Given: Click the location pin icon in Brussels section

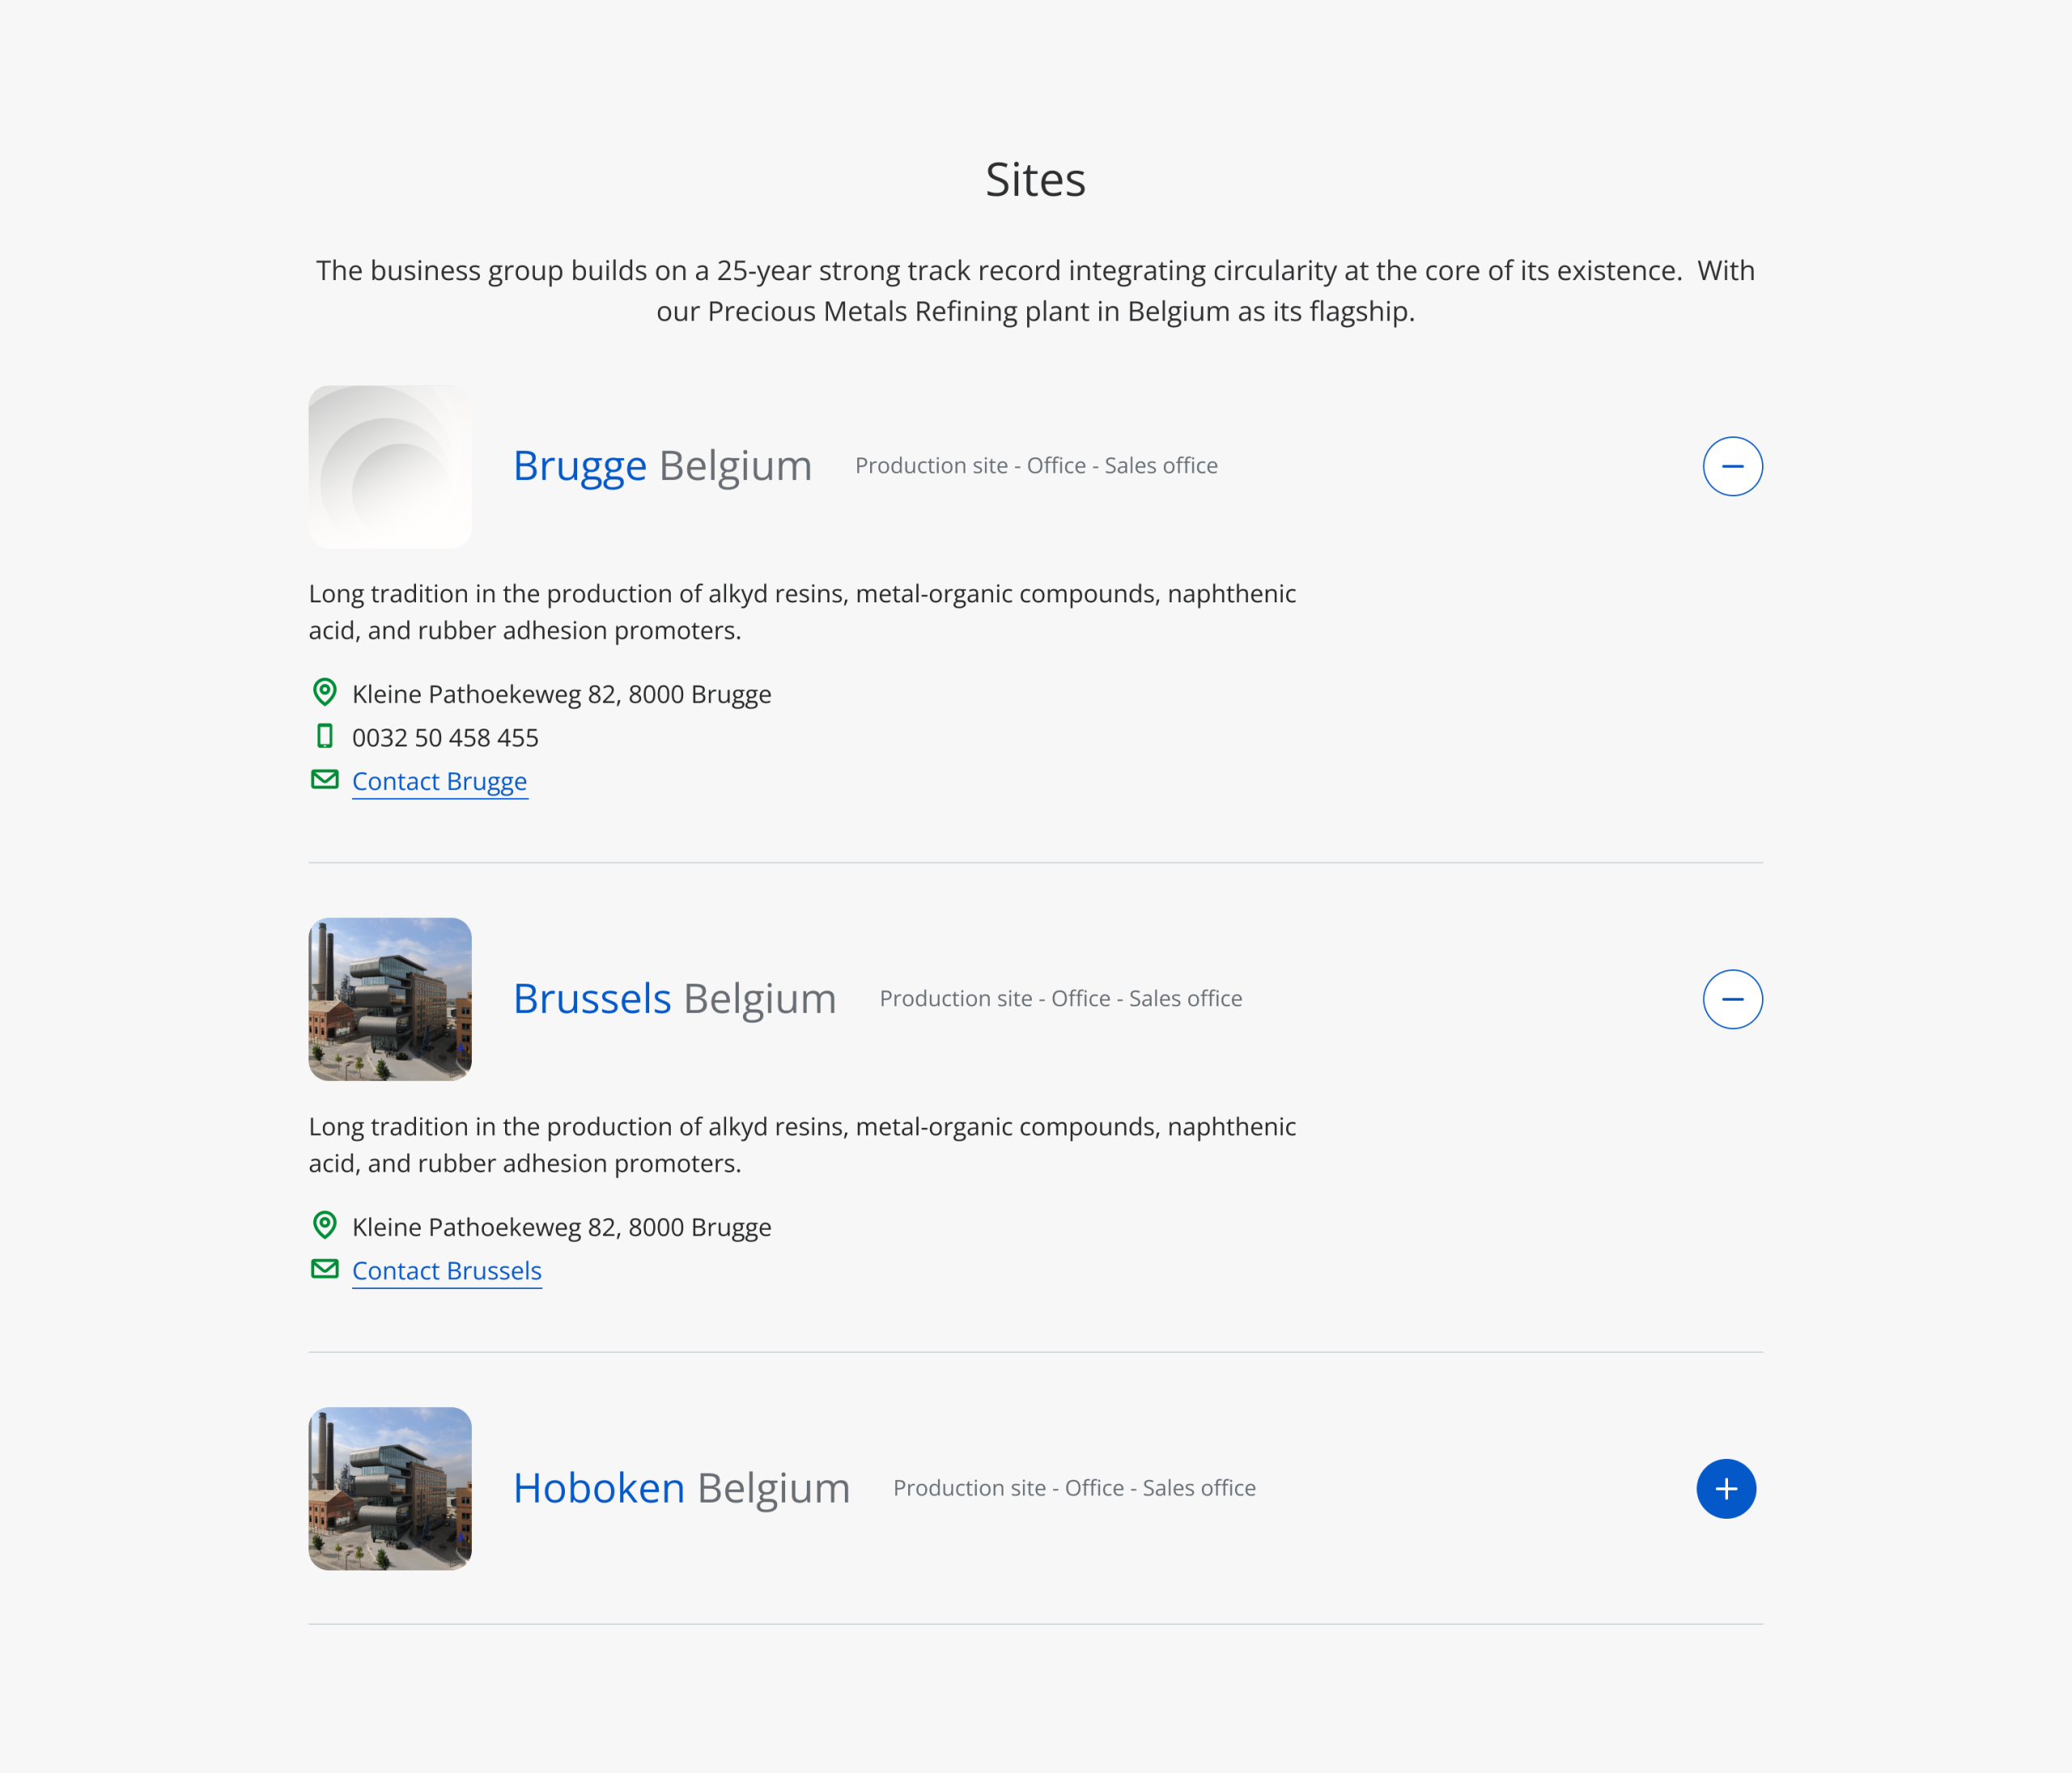Looking at the screenshot, I should point(325,1225).
